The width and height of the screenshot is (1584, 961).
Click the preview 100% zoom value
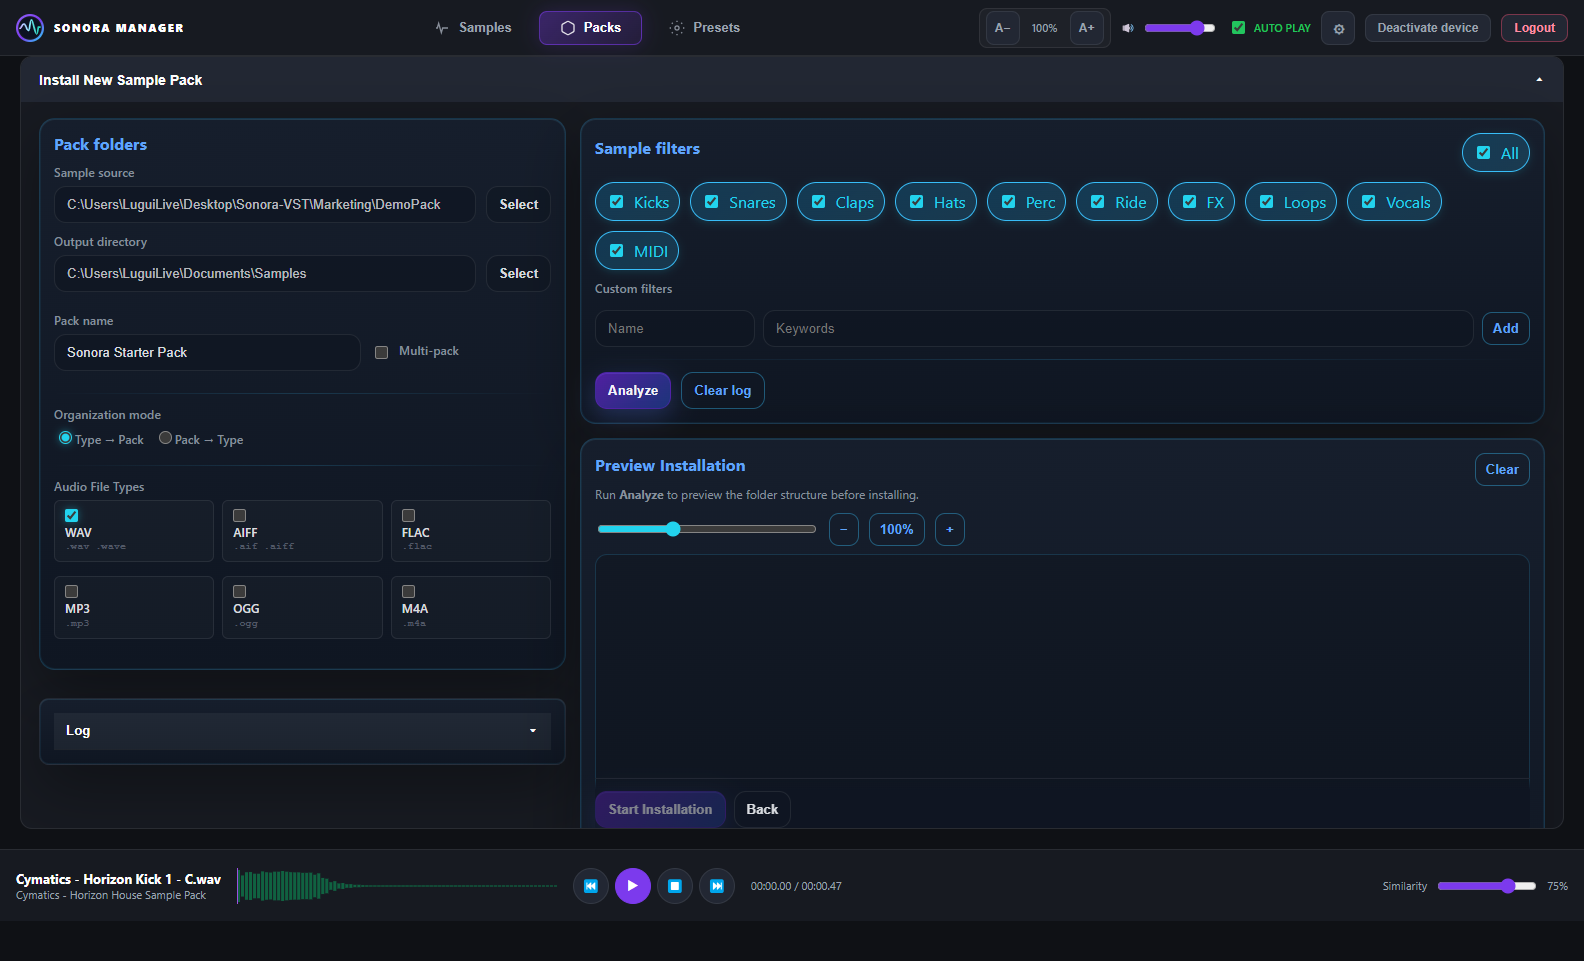click(x=897, y=530)
